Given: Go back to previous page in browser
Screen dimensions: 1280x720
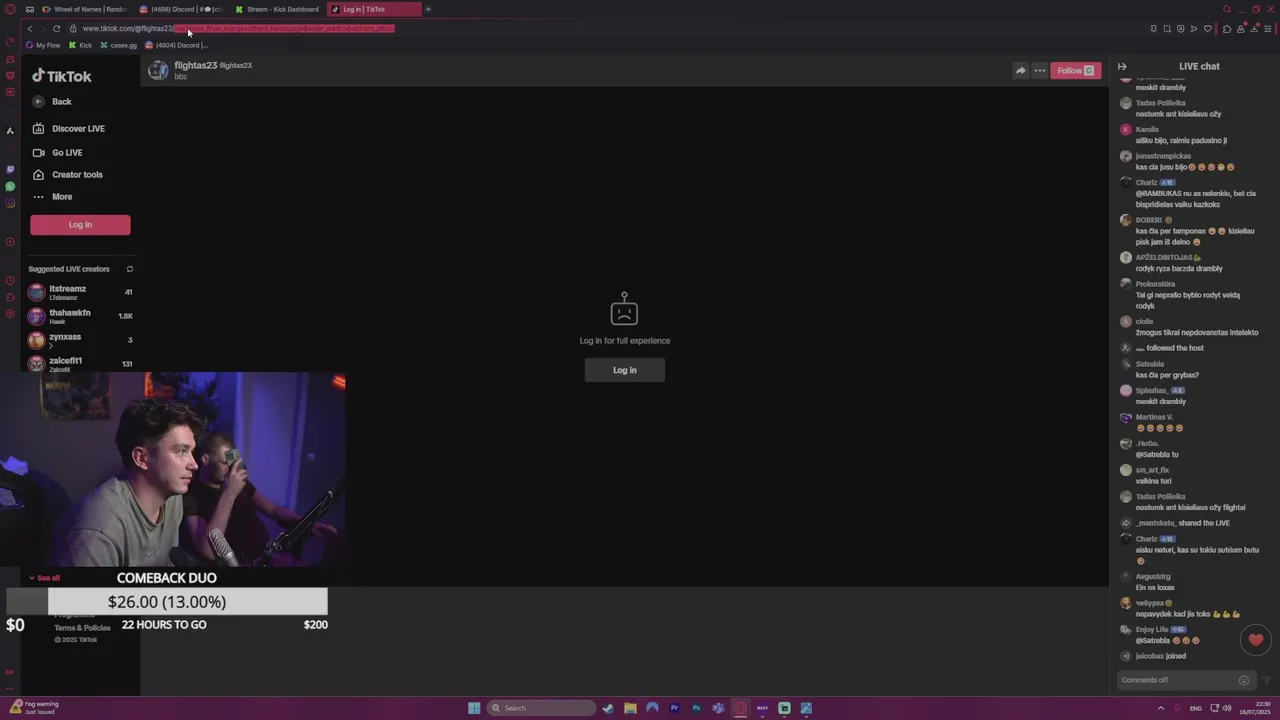Looking at the screenshot, I should click(x=30, y=28).
